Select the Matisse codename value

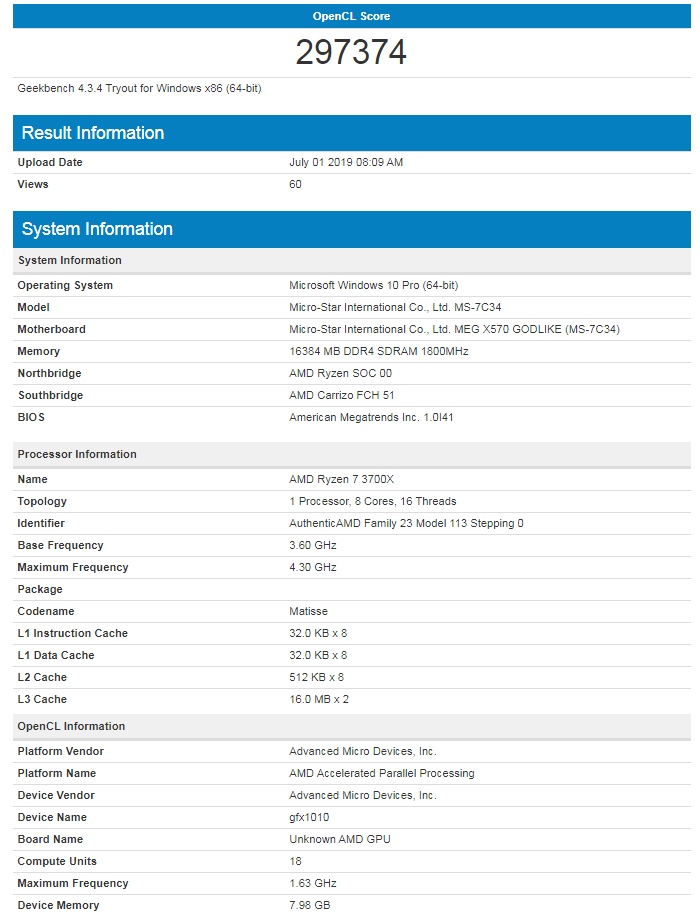point(309,611)
